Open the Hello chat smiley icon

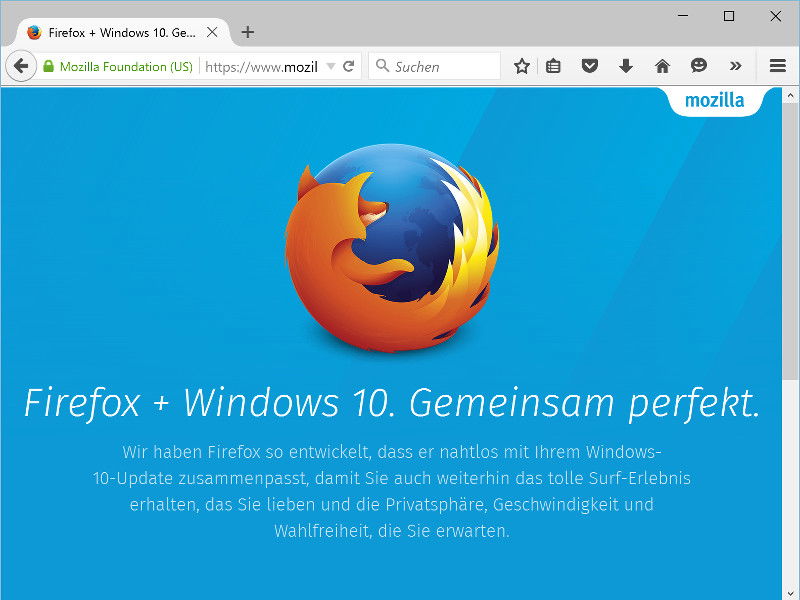[x=699, y=66]
